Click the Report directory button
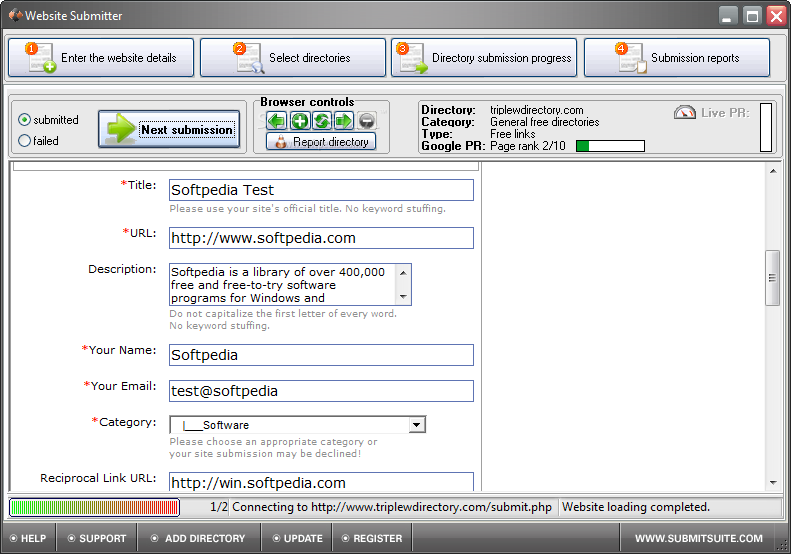 click(x=321, y=142)
